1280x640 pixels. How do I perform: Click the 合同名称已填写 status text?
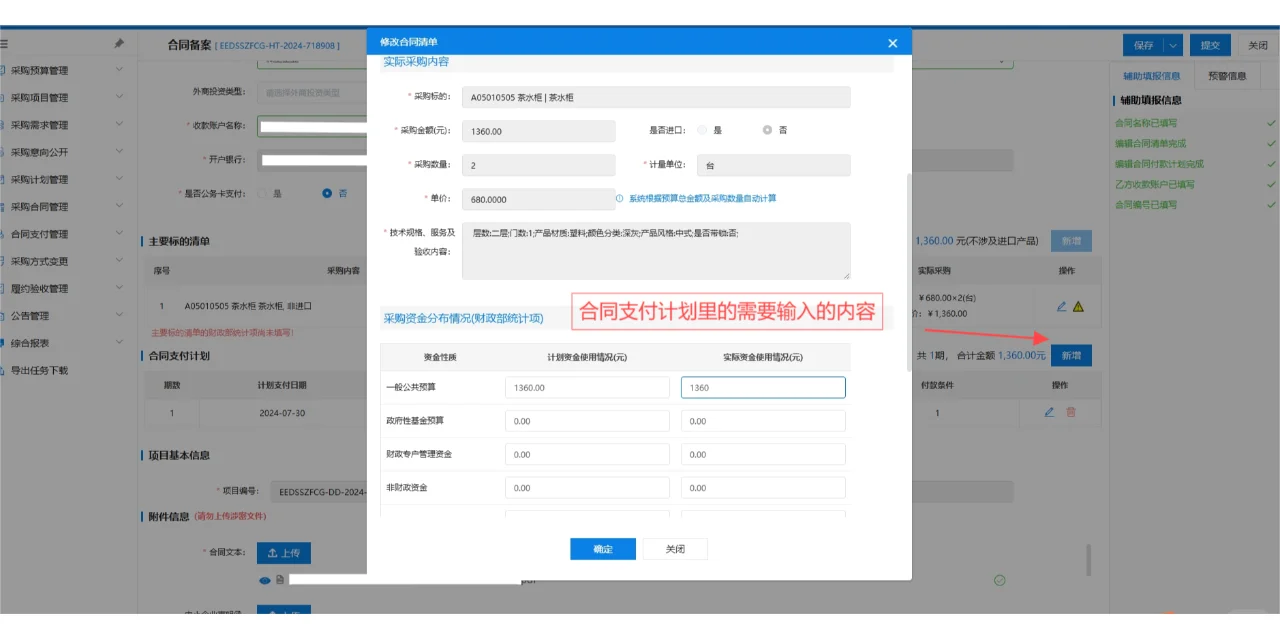(1147, 123)
